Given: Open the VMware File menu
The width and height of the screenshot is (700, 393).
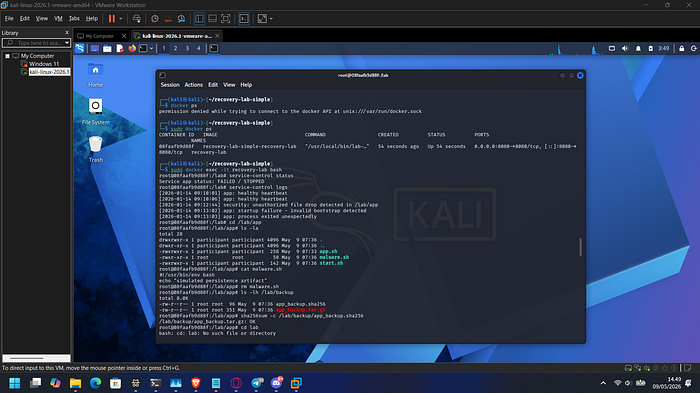Looking at the screenshot, I should (x=9, y=19).
